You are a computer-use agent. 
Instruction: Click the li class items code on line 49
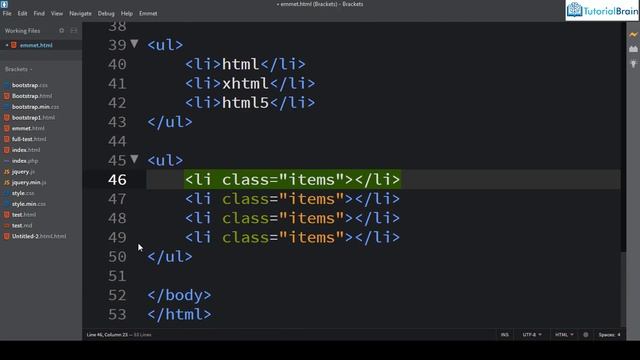click(x=292, y=238)
